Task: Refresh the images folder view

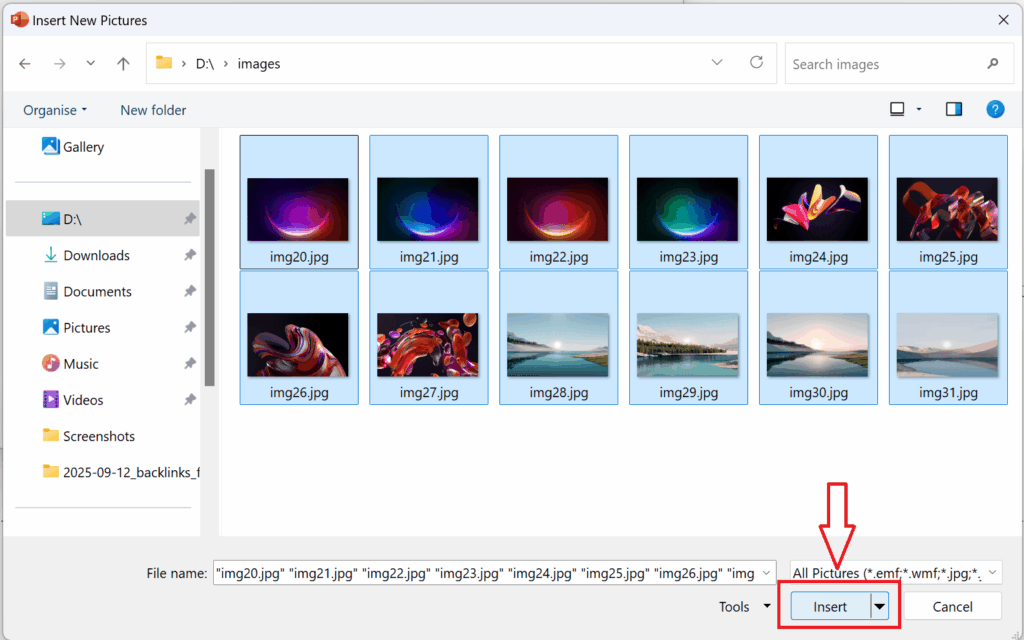Action: pos(757,63)
